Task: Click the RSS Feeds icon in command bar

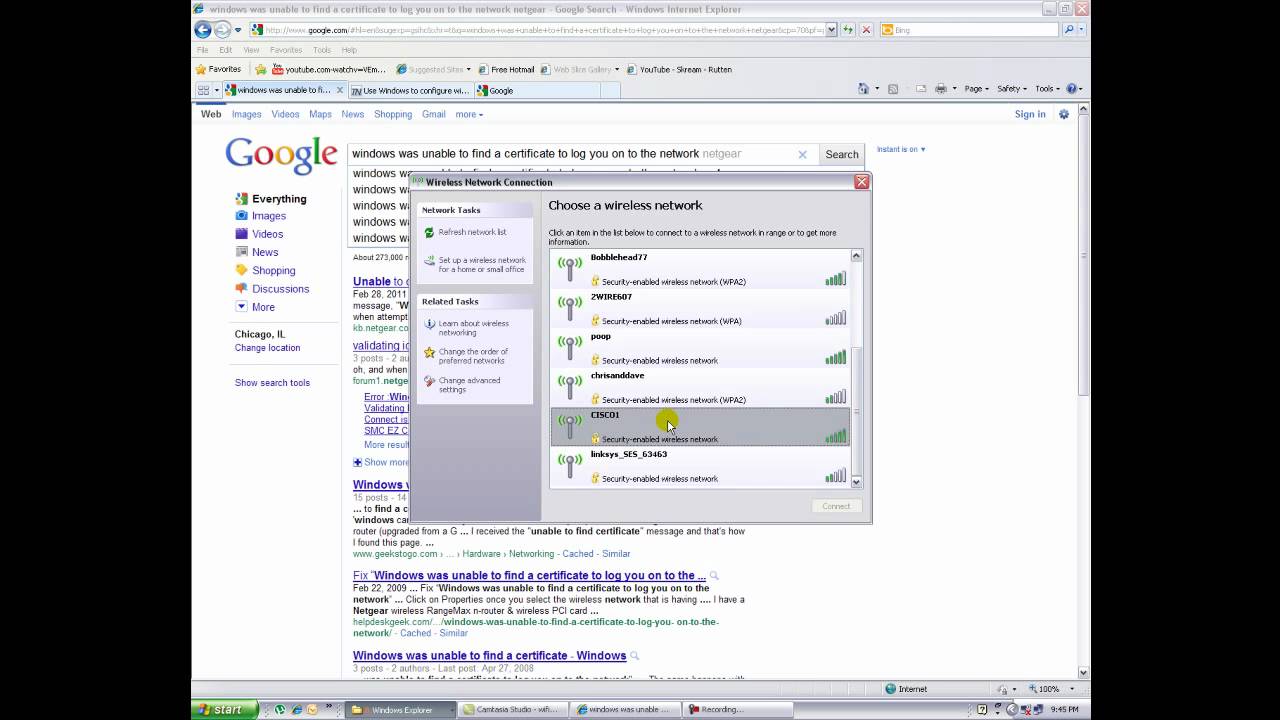Action: (x=893, y=89)
